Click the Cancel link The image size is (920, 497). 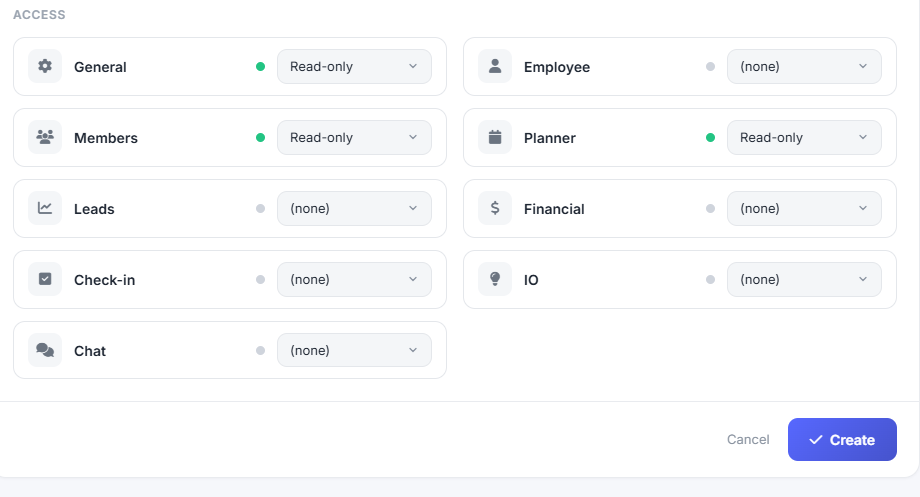point(748,439)
